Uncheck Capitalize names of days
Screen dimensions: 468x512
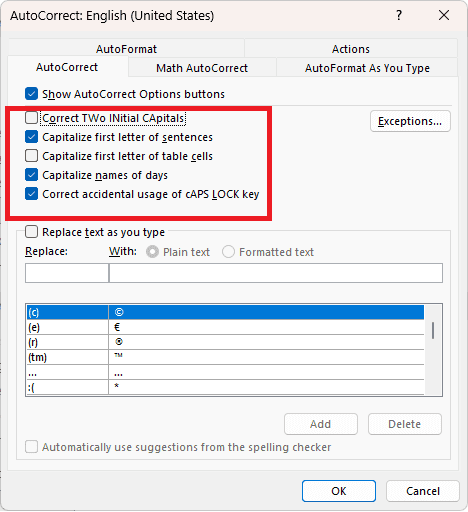coord(31,175)
